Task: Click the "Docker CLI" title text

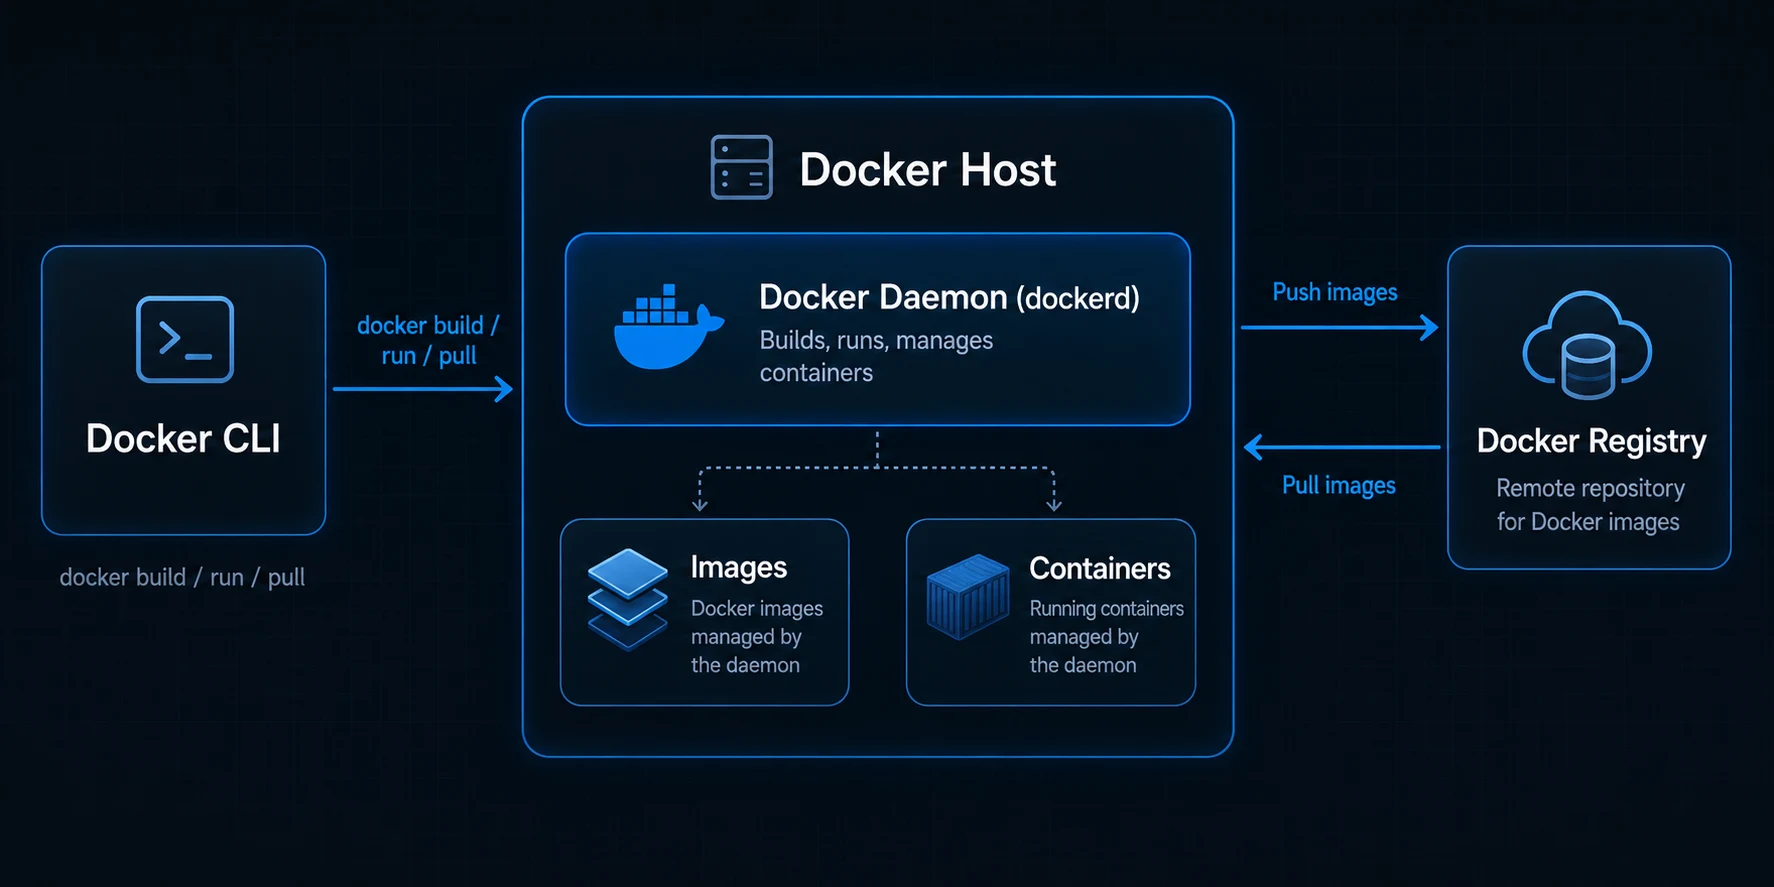Action: 183,439
